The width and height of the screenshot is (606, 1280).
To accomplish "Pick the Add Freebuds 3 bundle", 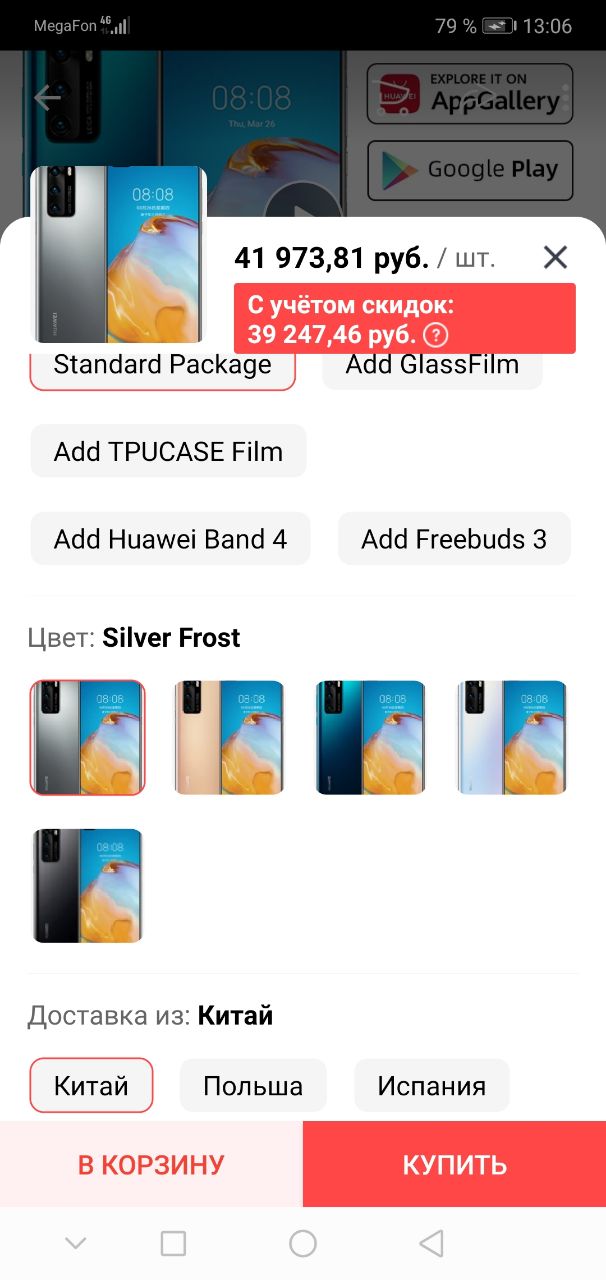I will coord(454,539).
